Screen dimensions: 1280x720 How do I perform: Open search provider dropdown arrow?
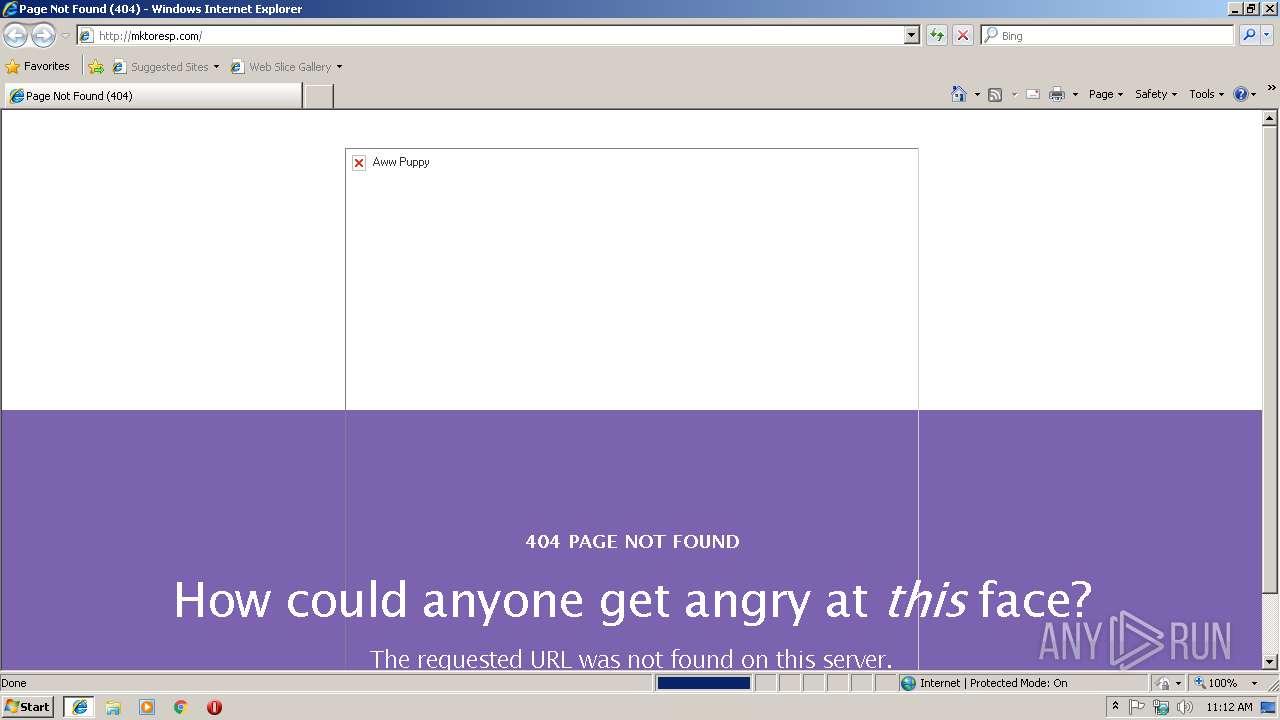[1267, 36]
